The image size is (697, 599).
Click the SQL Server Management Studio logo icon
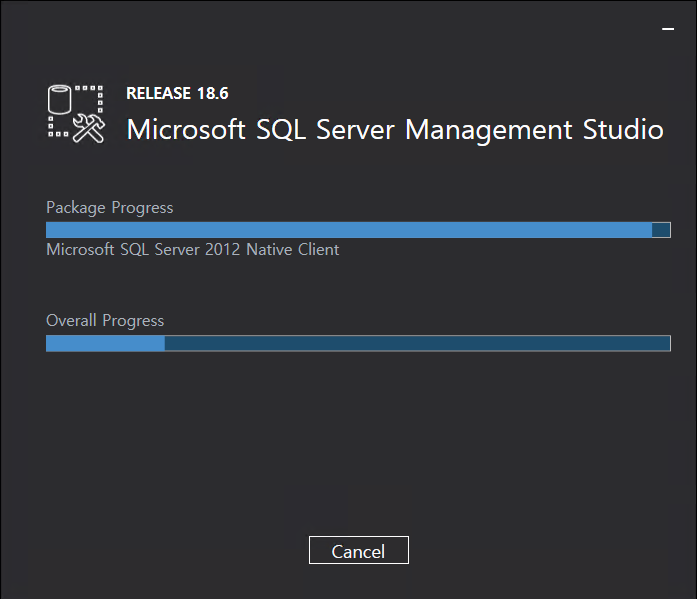pos(76,114)
